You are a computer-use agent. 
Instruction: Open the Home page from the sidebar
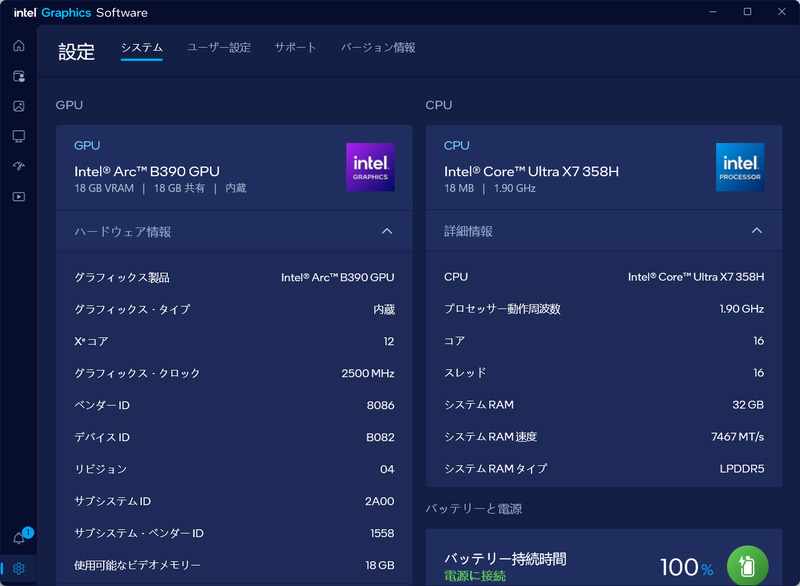click(x=18, y=45)
